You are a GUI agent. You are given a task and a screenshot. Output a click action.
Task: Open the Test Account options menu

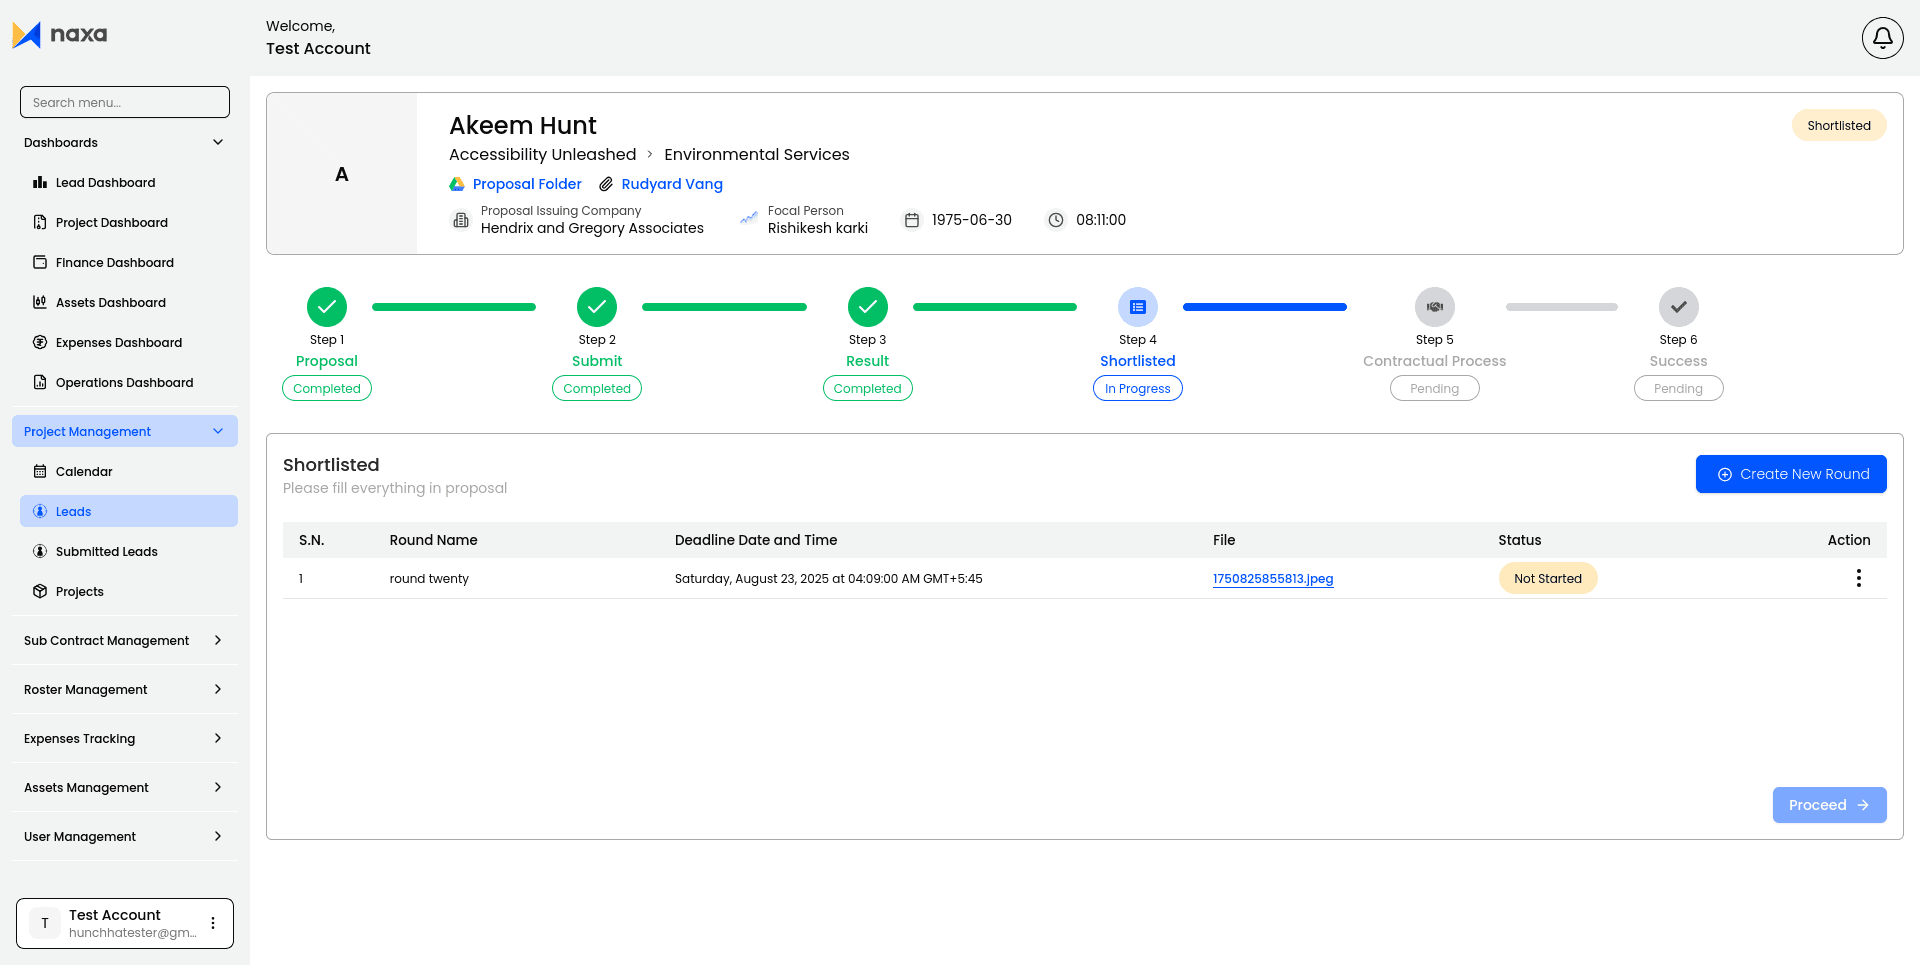point(212,923)
